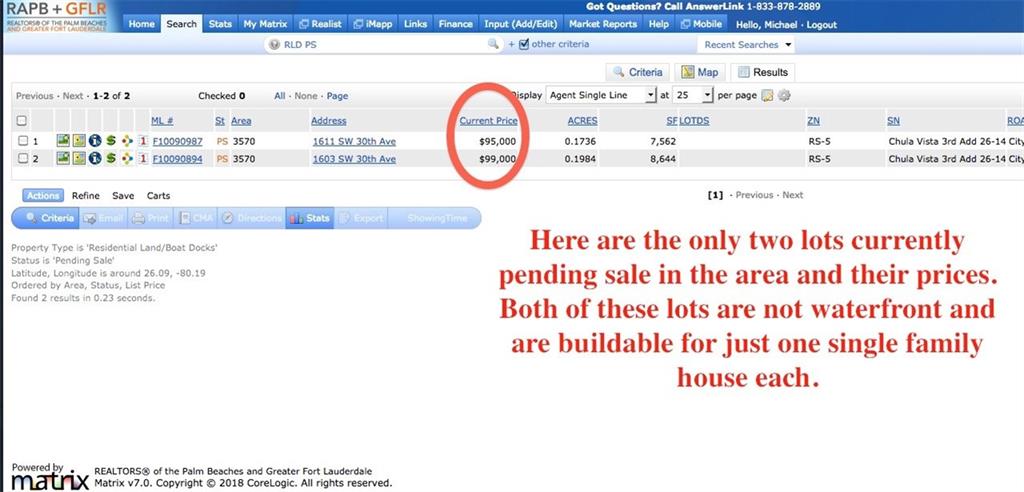
Task: Open photos icon for listing F10090987
Action: click(x=62, y=142)
